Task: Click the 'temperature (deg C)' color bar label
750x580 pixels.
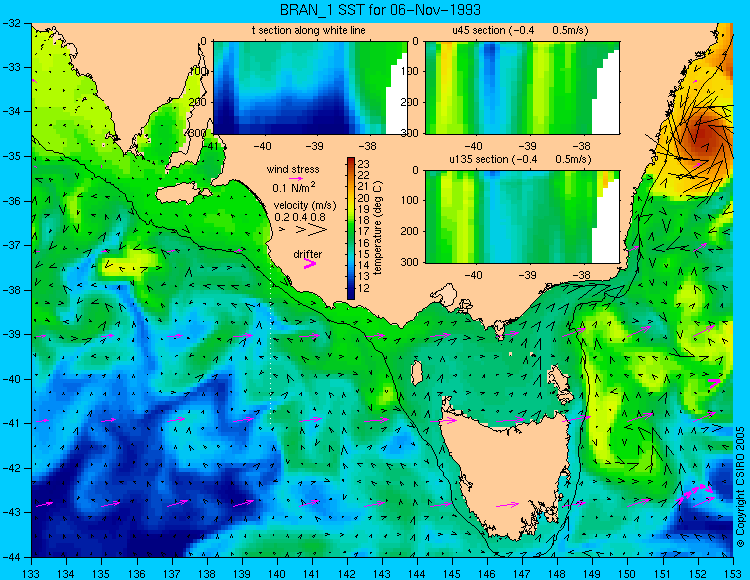Action: click(x=378, y=228)
